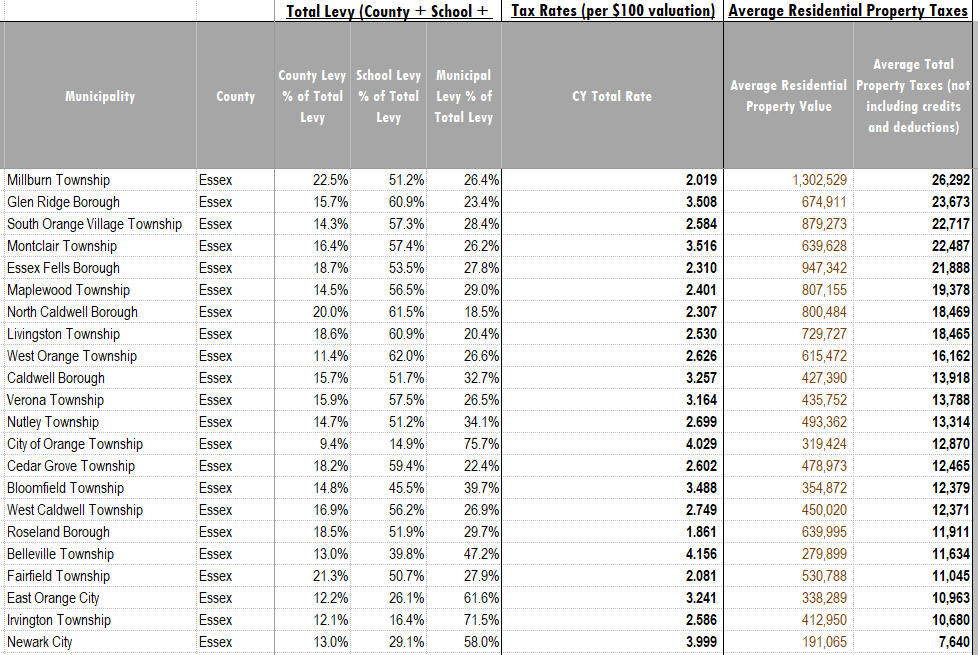
Task: Select the Average Residential Property Taxes heading
Action: (848, 11)
